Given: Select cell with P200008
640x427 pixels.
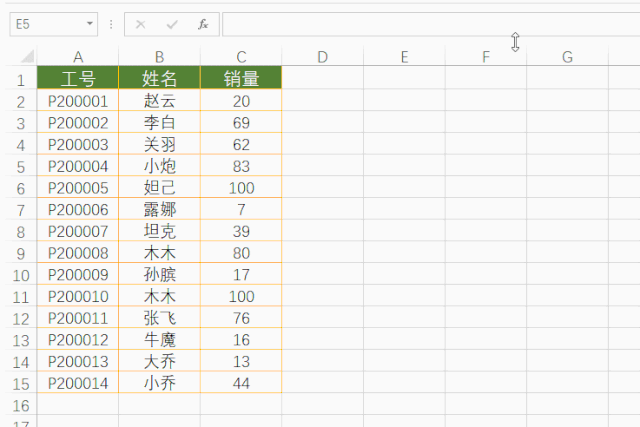Looking at the screenshot, I should click(x=78, y=252).
